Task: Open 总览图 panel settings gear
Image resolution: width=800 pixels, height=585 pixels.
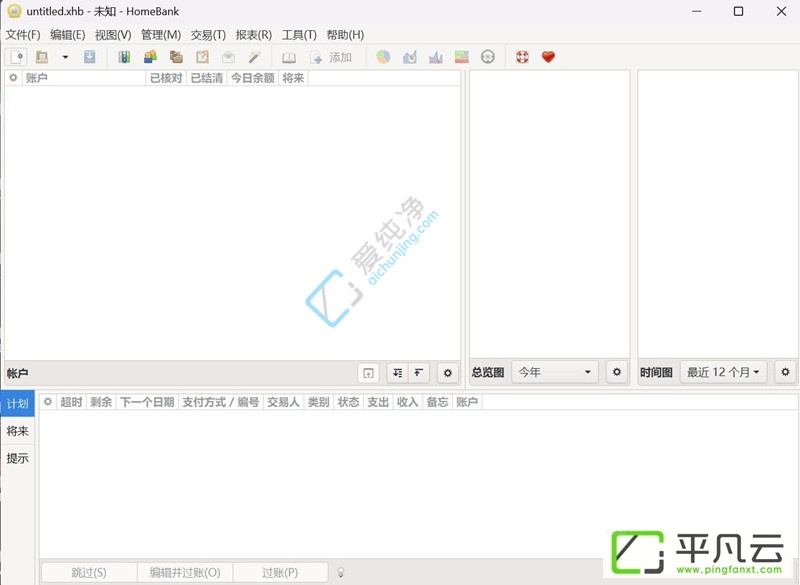Action: 617,372
